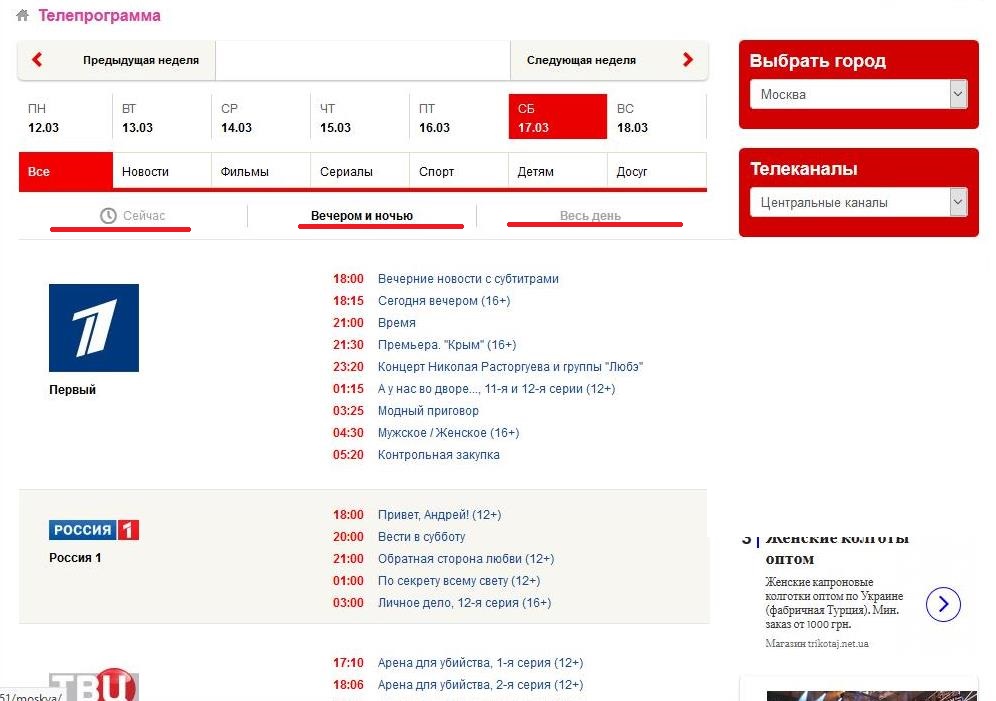Open the Россия 1 channel logo
The width and height of the screenshot is (996, 701).
pos(94,530)
